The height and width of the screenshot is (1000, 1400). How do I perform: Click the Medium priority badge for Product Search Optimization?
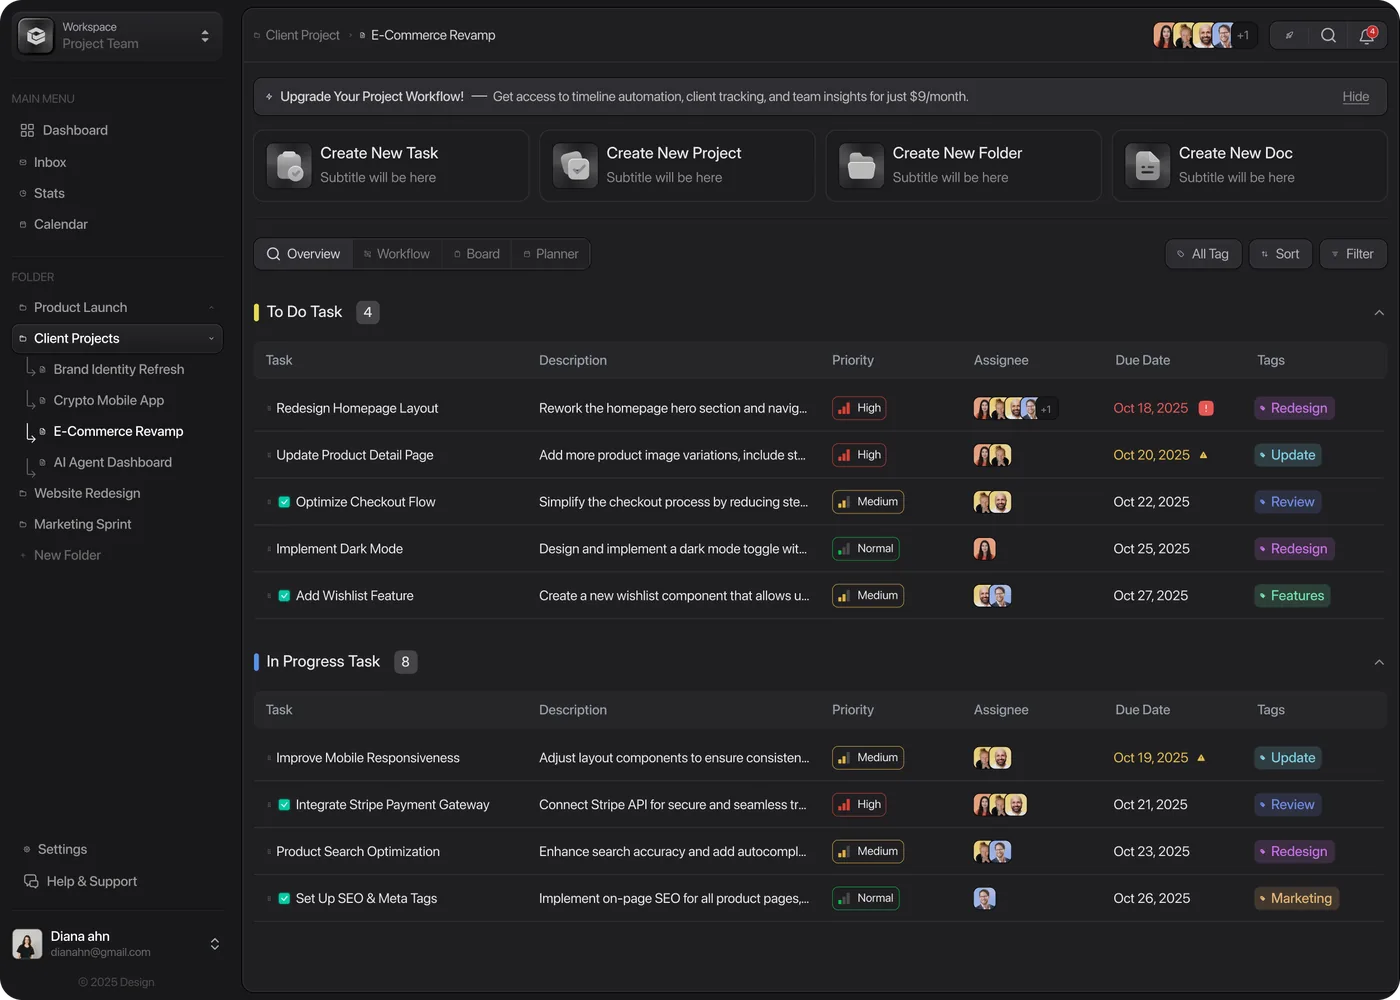pyautogui.click(x=868, y=852)
